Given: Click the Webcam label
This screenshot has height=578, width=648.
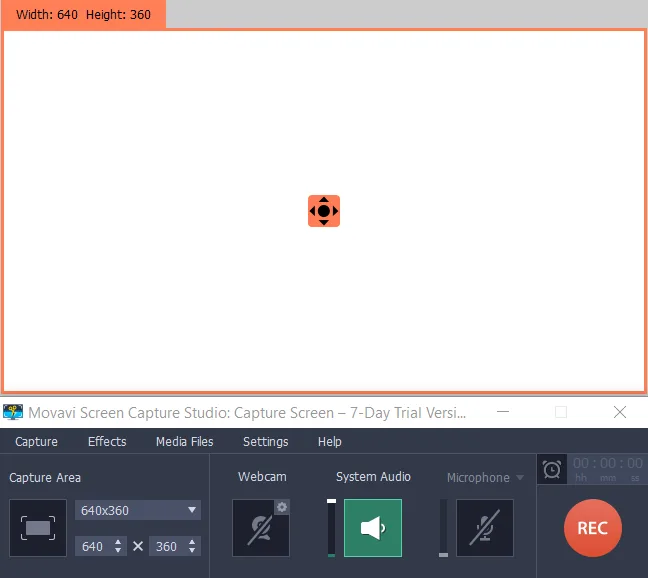Looking at the screenshot, I should (x=262, y=476).
